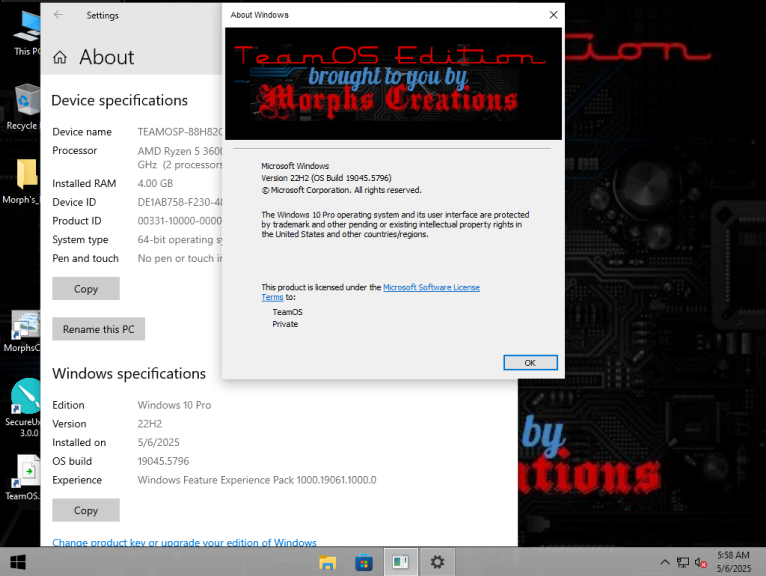Image resolution: width=766 pixels, height=576 pixels.
Task: Open the Windows Start menu
Action: tap(18, 562)
